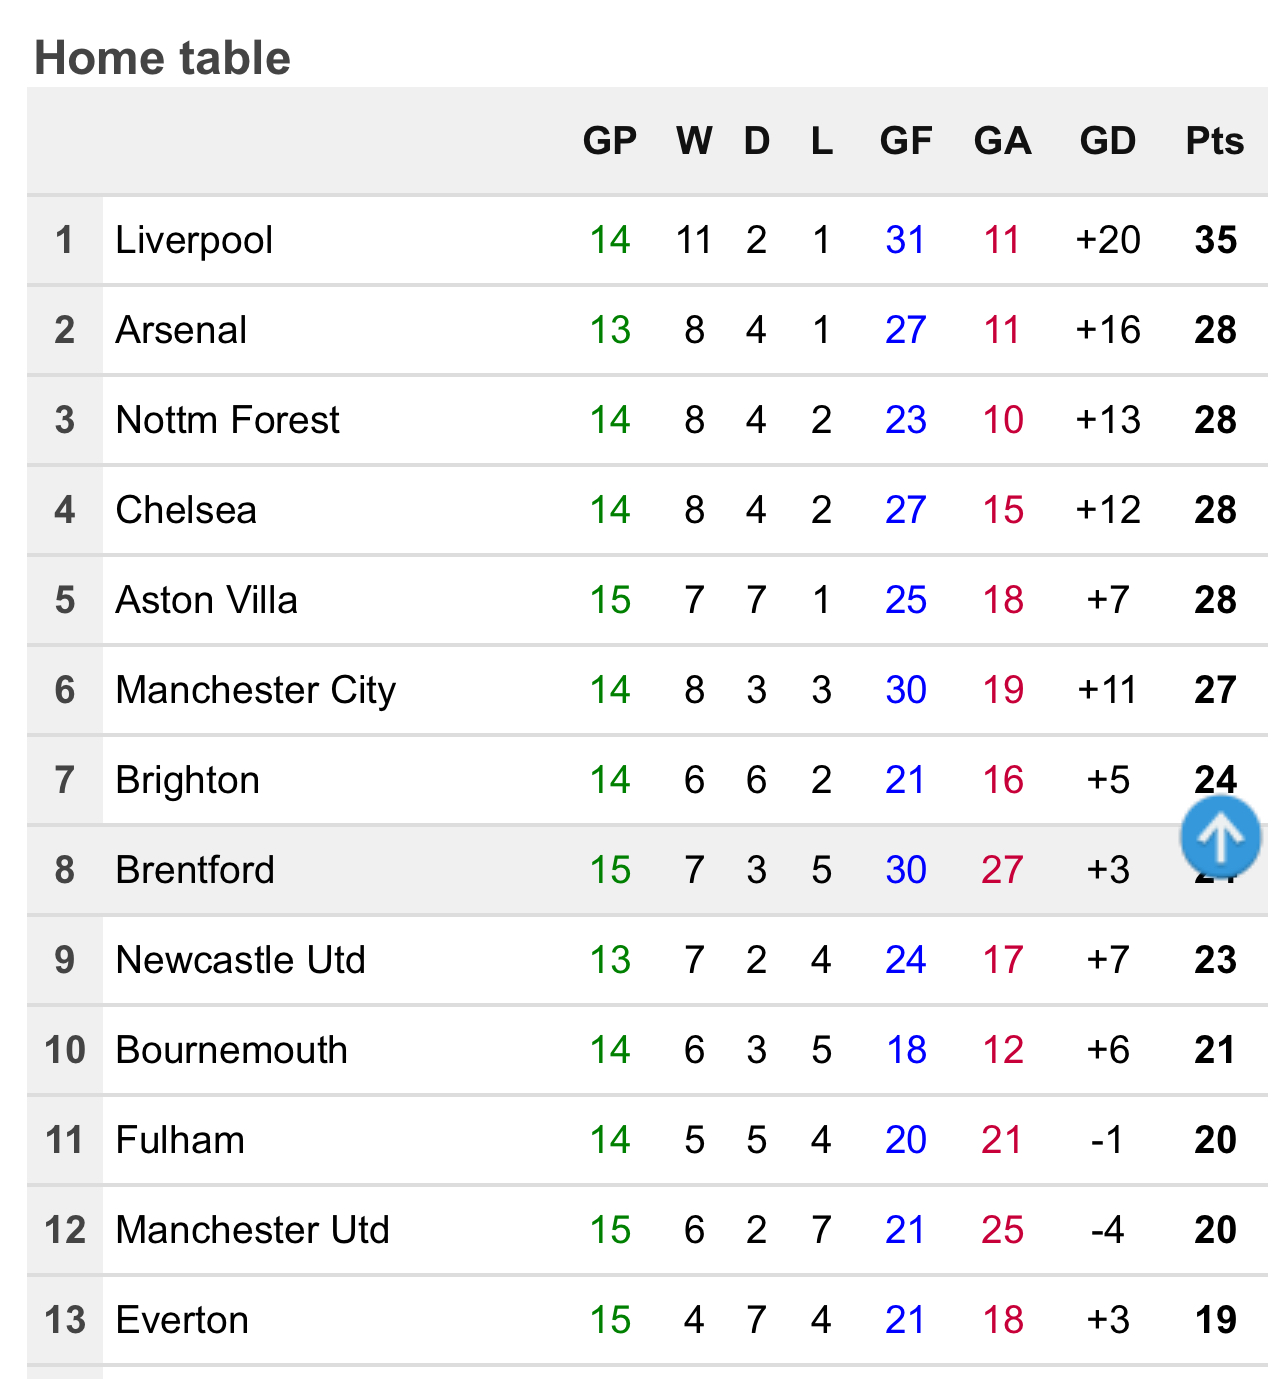
Task: Click Brighton in the home table
Action: [x=188, y=780]
